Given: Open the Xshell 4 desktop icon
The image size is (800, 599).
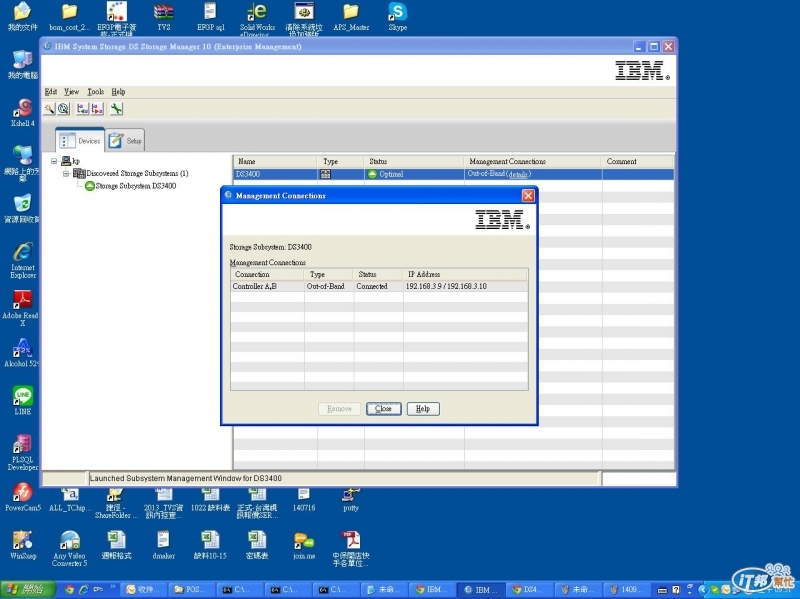Looking at the screenshot, I should [x=22, y=113].
